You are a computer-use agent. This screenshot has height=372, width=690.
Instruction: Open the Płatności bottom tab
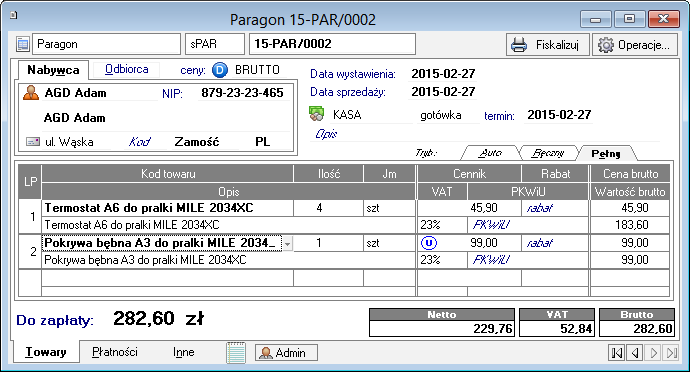coord(115,352)
